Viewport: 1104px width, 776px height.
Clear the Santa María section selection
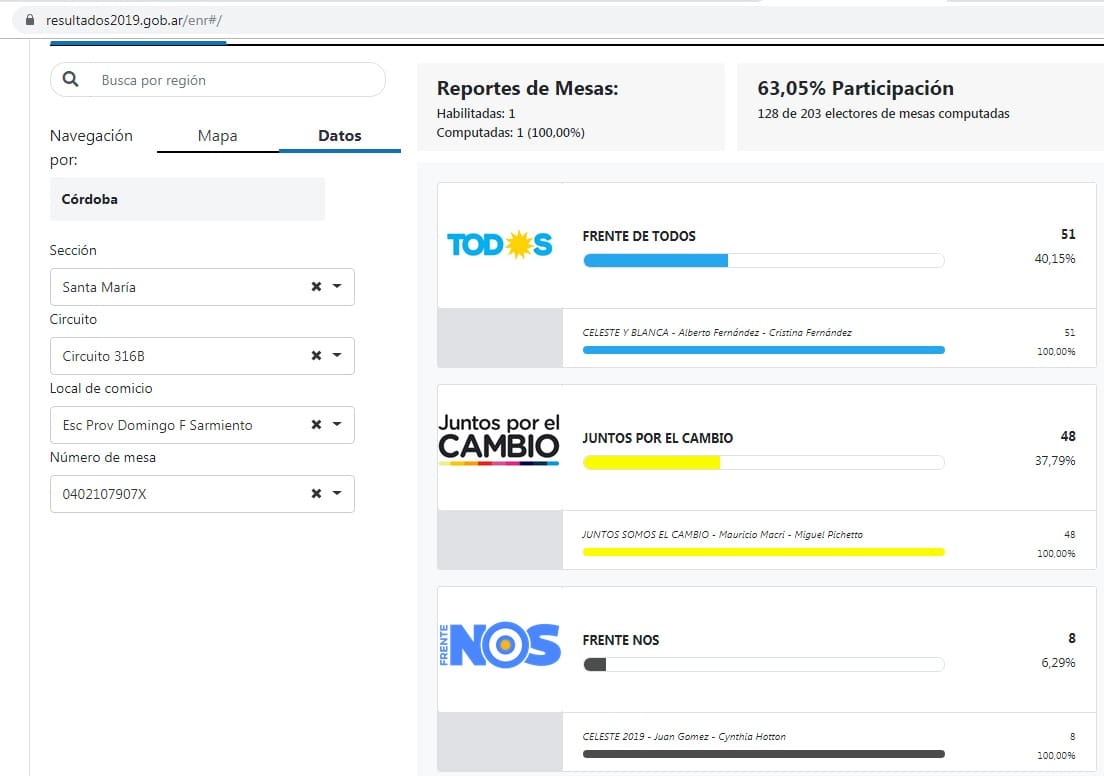pos(316,287)
